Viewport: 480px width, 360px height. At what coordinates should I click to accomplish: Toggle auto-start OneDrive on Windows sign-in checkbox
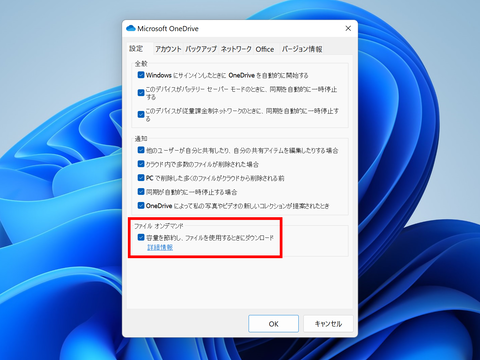(x=141, y=75)
